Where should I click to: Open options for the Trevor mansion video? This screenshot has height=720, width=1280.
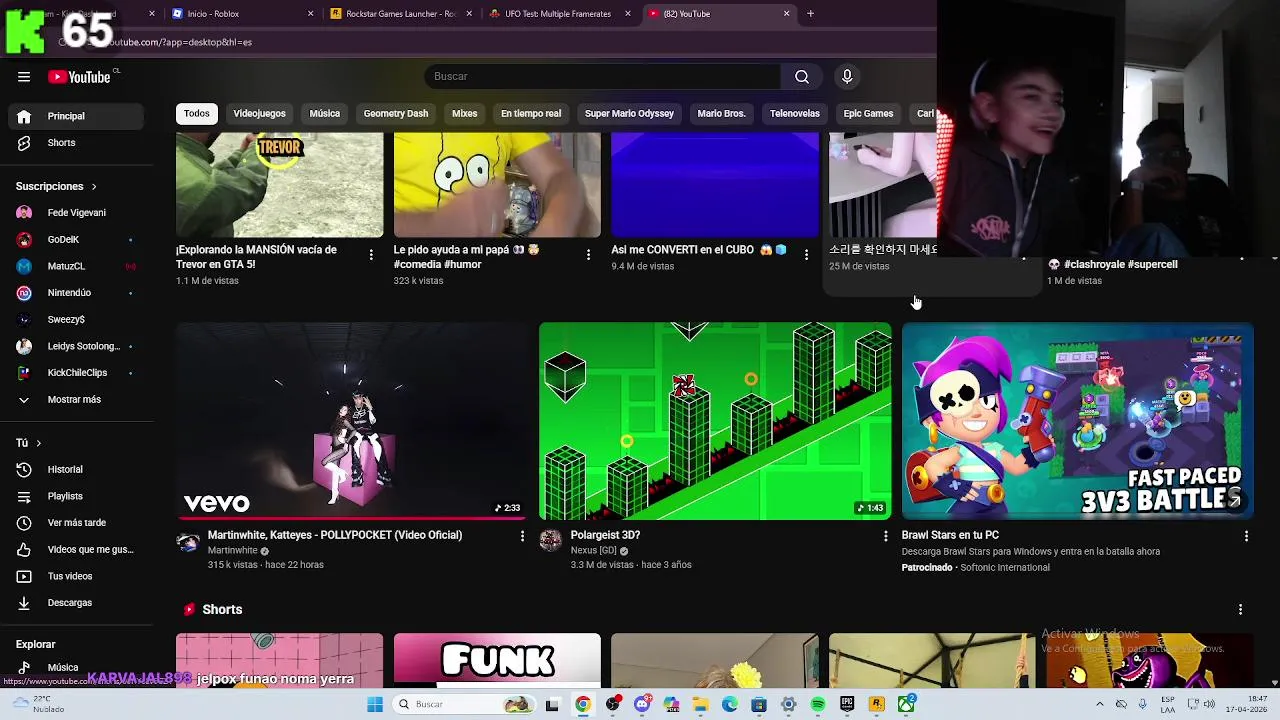click(x=371, y=255)
